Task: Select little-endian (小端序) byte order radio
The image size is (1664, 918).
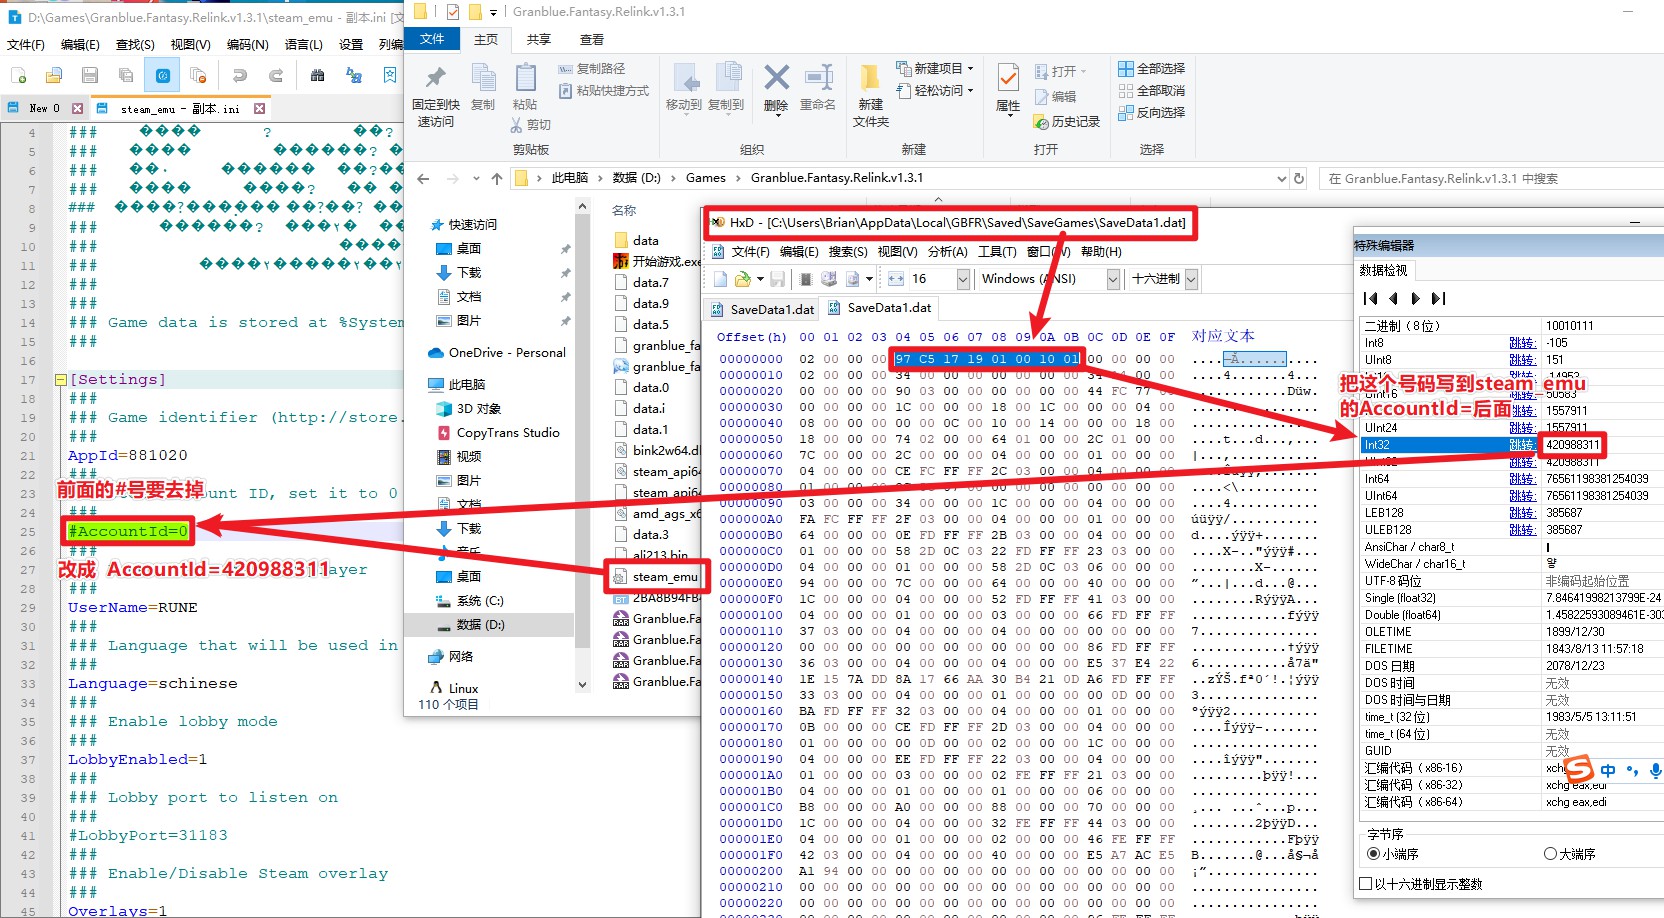Action: tap(1373, 854)
